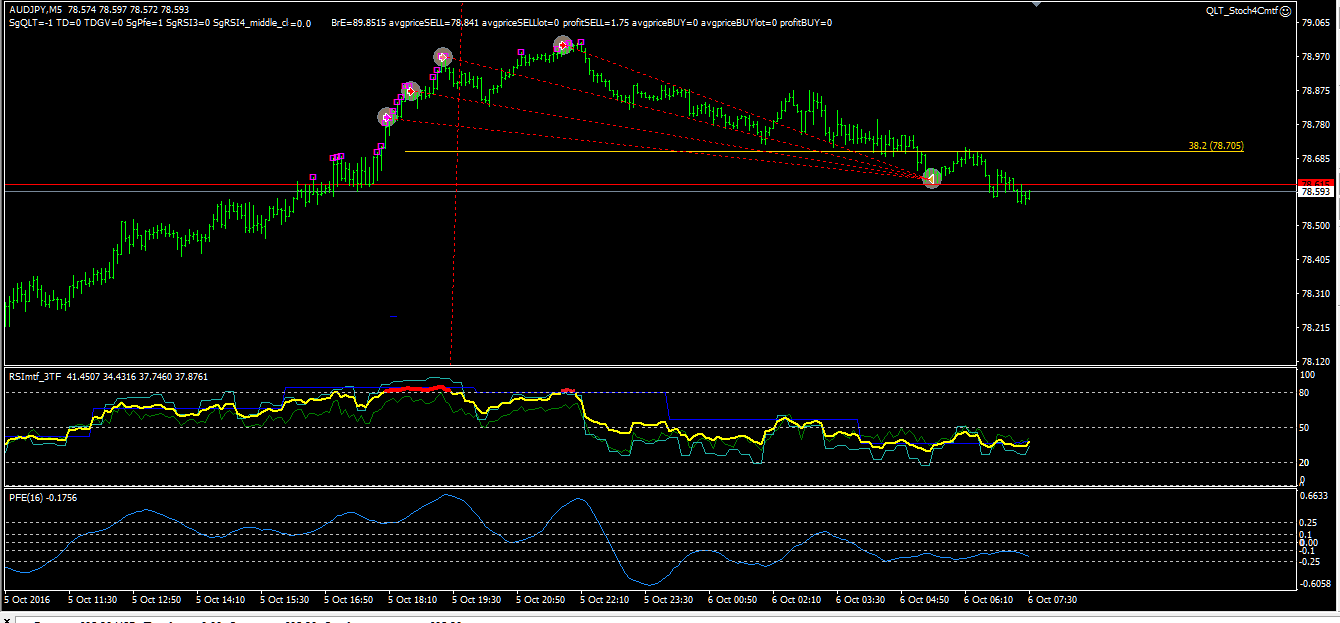The image size is (1340, 623).
Task: Click the PFE scale value -0.6058
Action: coord(1314,583)
